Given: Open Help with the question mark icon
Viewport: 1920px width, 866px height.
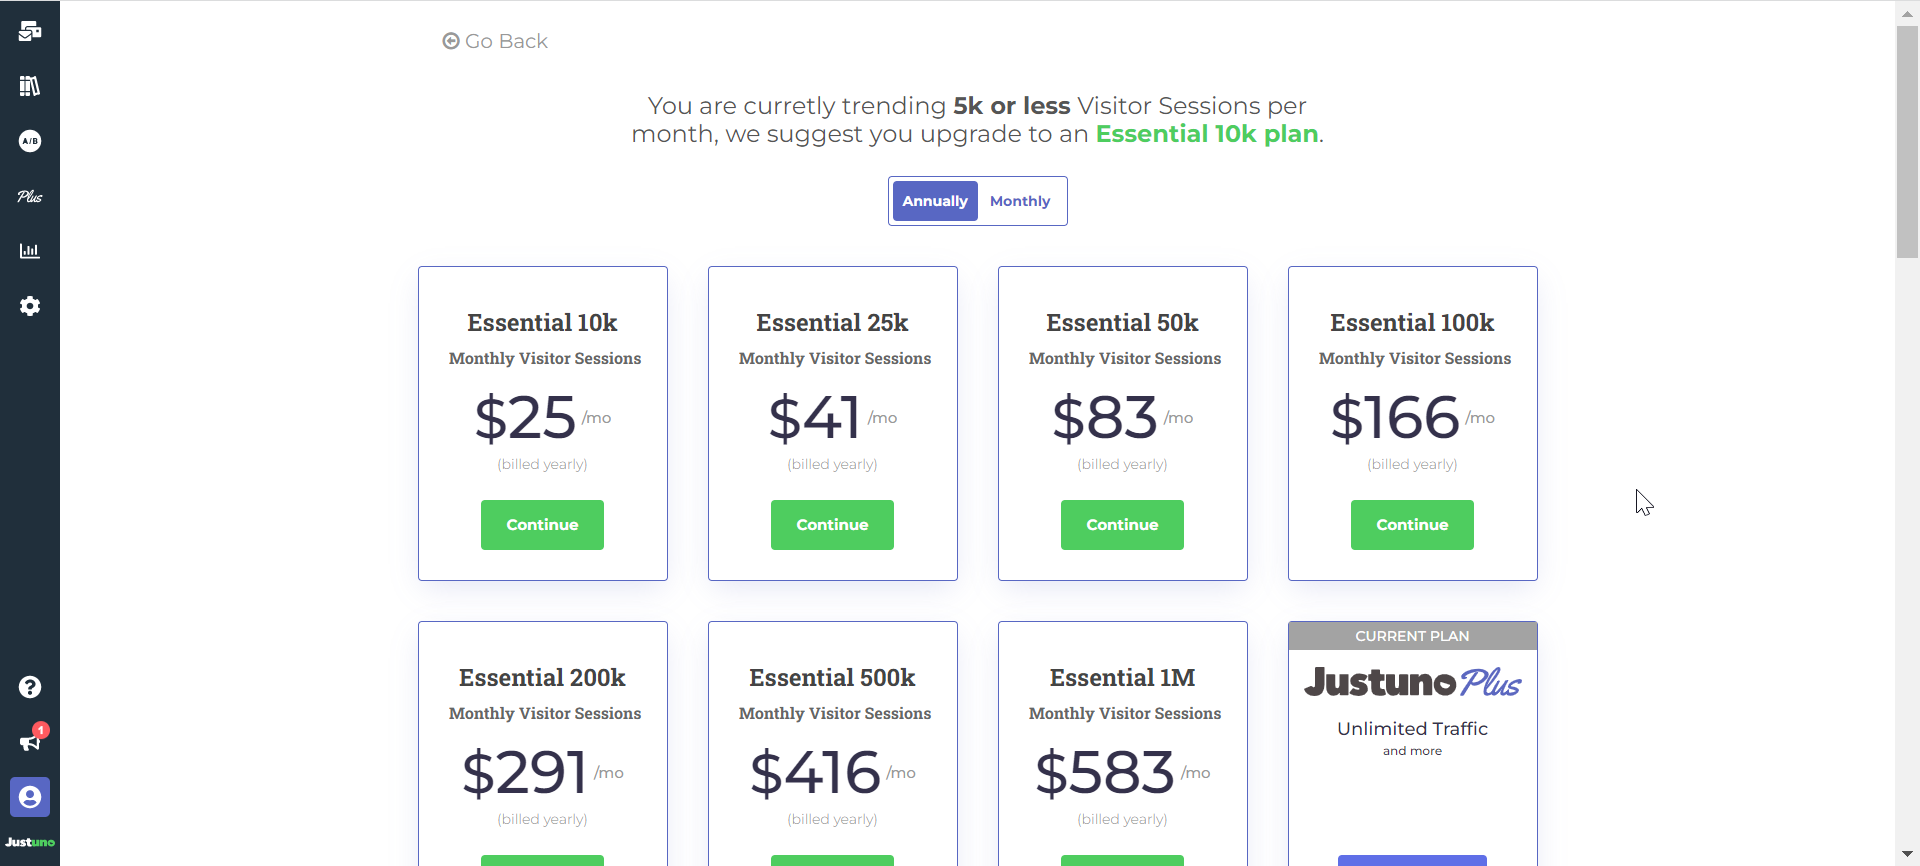Looking at the screenshot, I should tap(30, 687).
